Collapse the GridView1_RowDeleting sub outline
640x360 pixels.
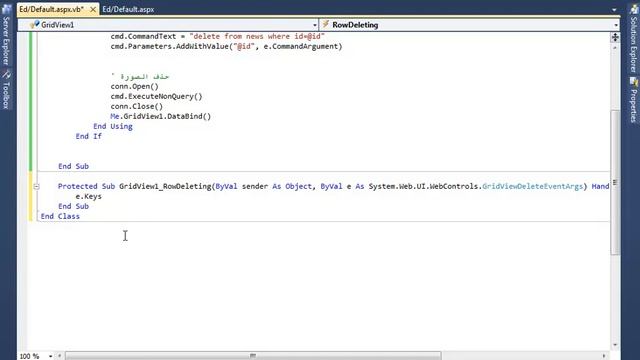(36, 187)
